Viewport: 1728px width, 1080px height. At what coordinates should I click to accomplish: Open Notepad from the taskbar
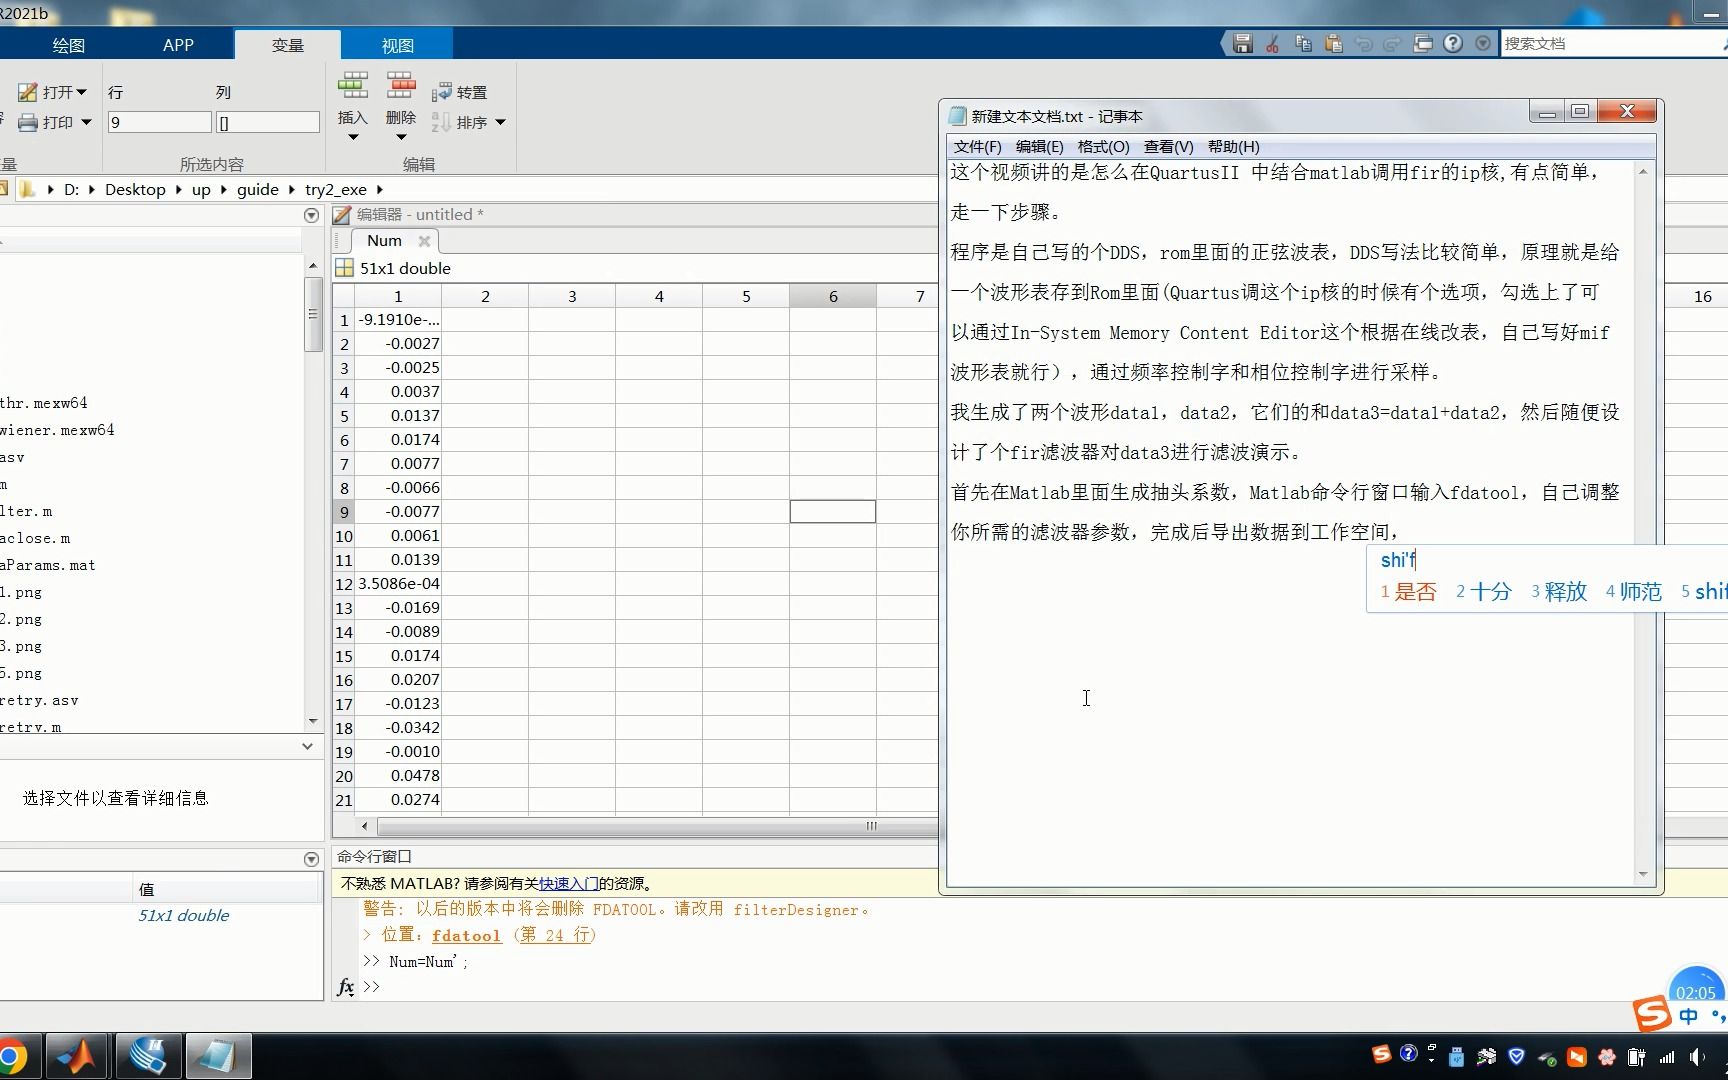219,1056
